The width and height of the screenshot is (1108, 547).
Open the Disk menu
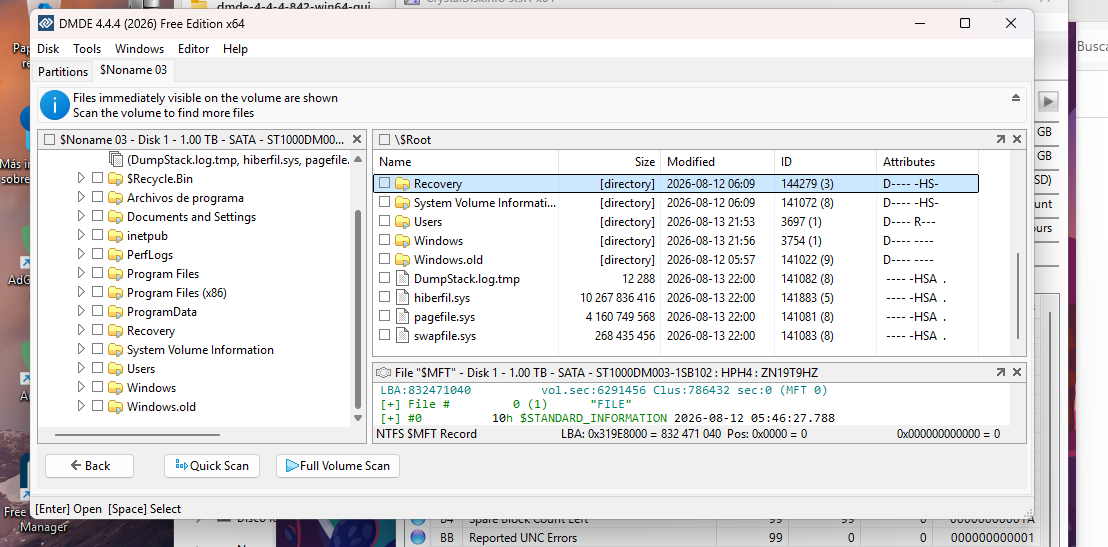(x=48, y=49)
